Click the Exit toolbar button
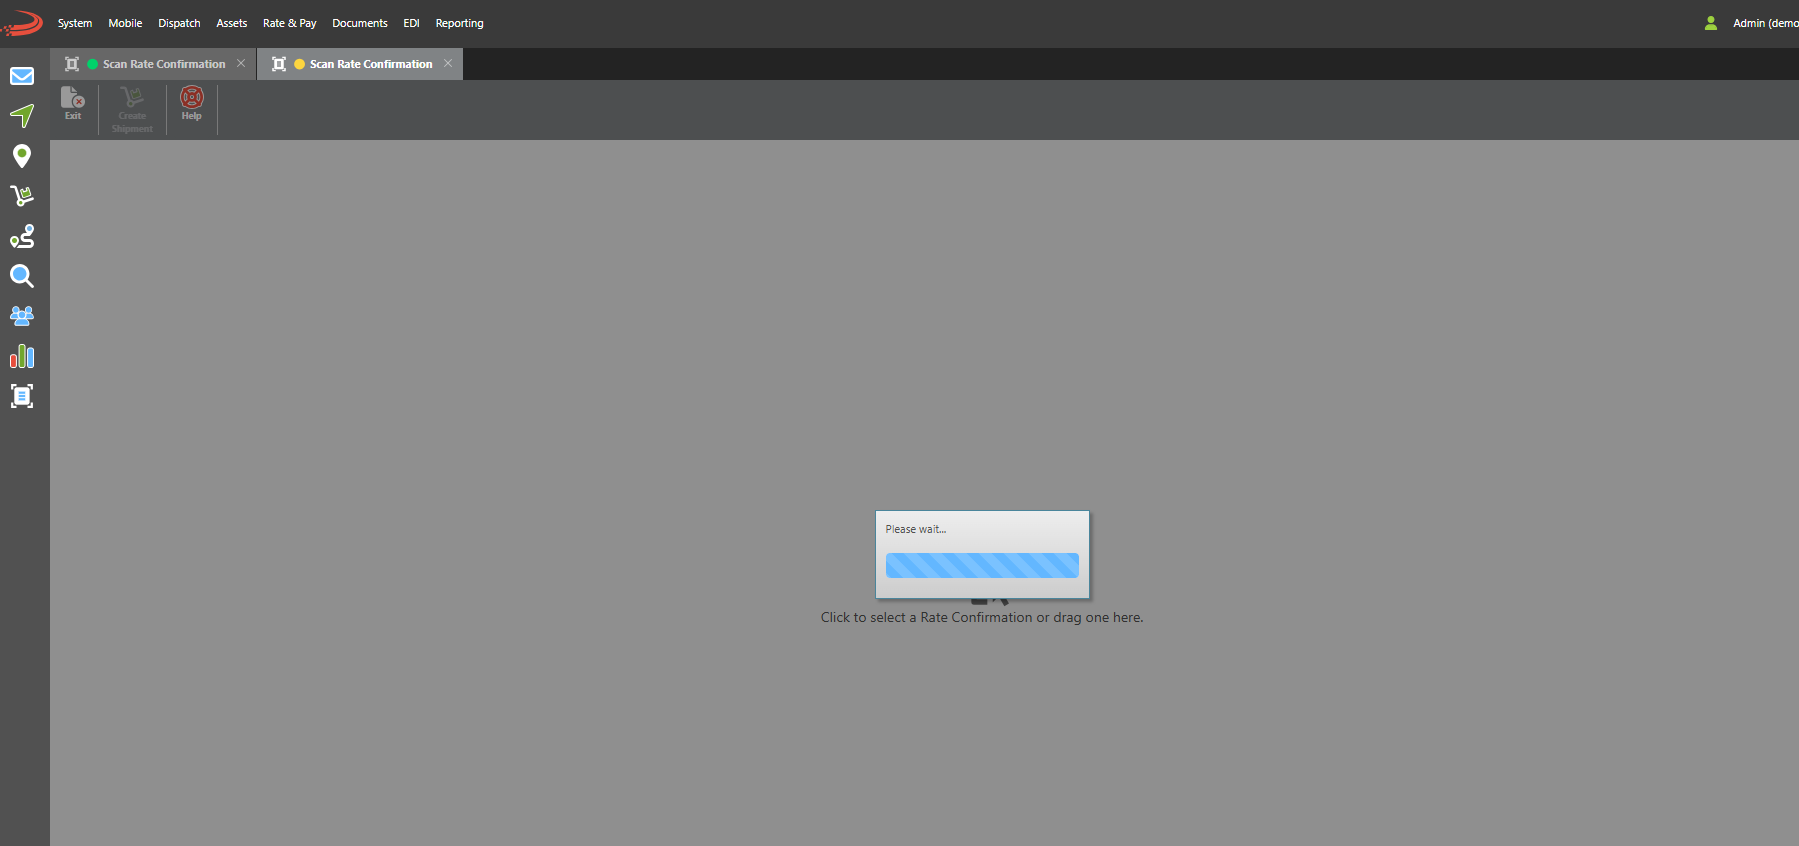Screen dimensions: 1799x846 point(73,103)
